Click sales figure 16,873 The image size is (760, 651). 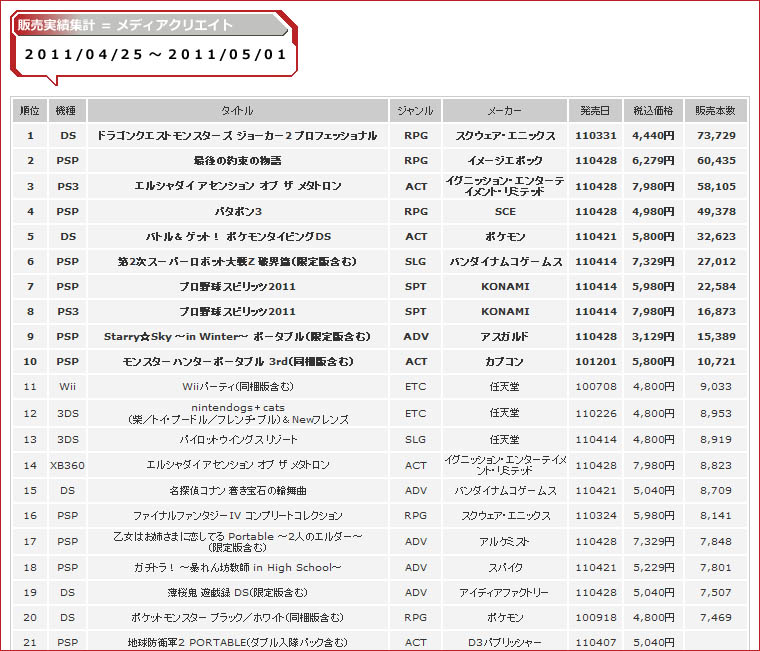pyautogui.click(x=716, y=312)
